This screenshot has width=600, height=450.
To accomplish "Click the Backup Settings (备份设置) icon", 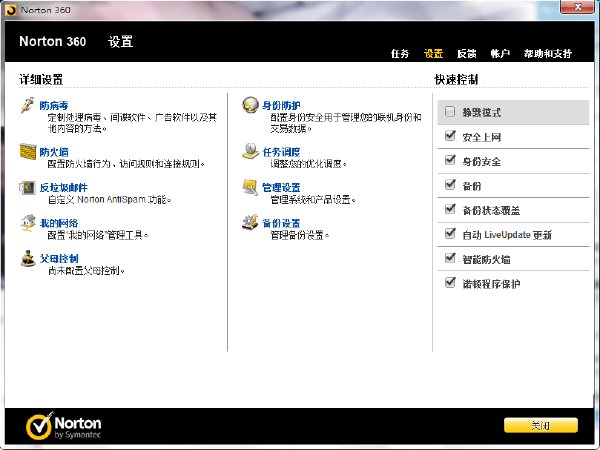I will coord(251,222).
